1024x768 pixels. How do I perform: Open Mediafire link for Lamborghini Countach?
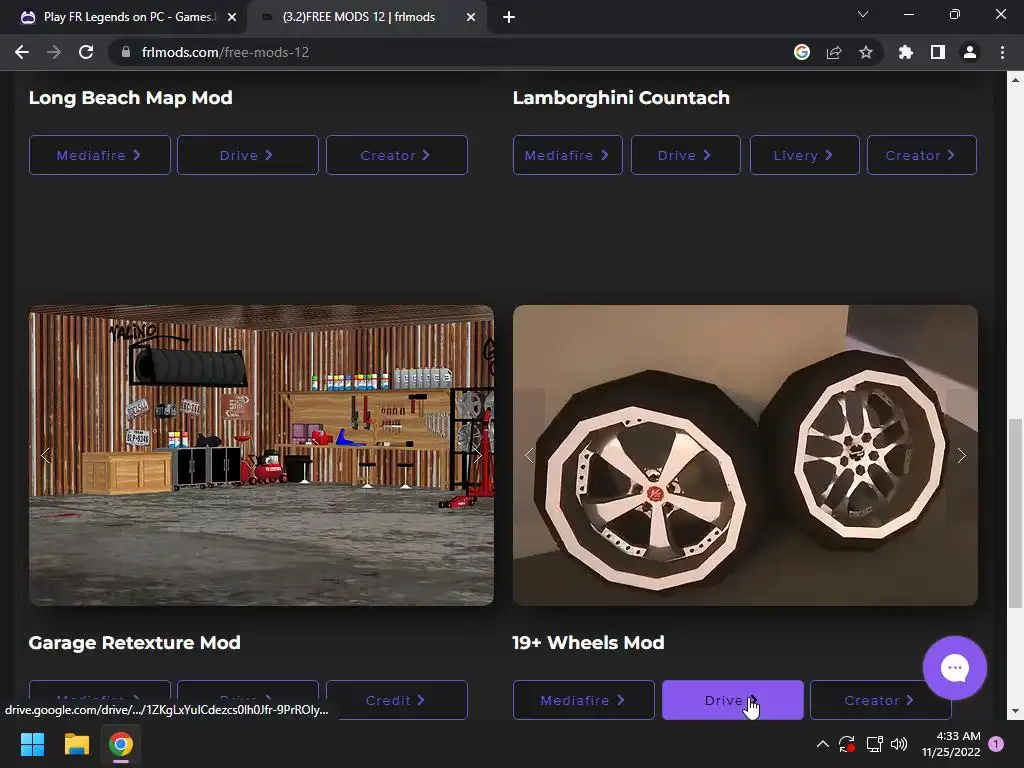click(x=568, y=155)
